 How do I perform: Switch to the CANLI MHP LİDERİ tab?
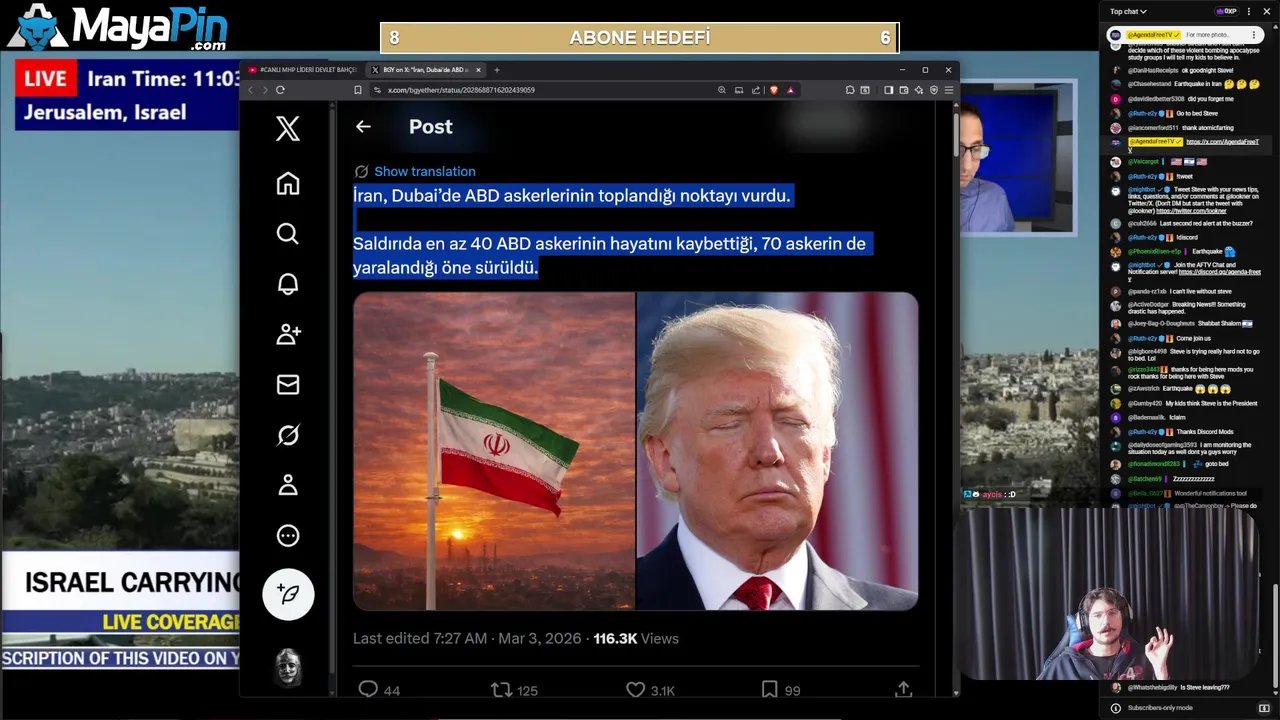302,70
